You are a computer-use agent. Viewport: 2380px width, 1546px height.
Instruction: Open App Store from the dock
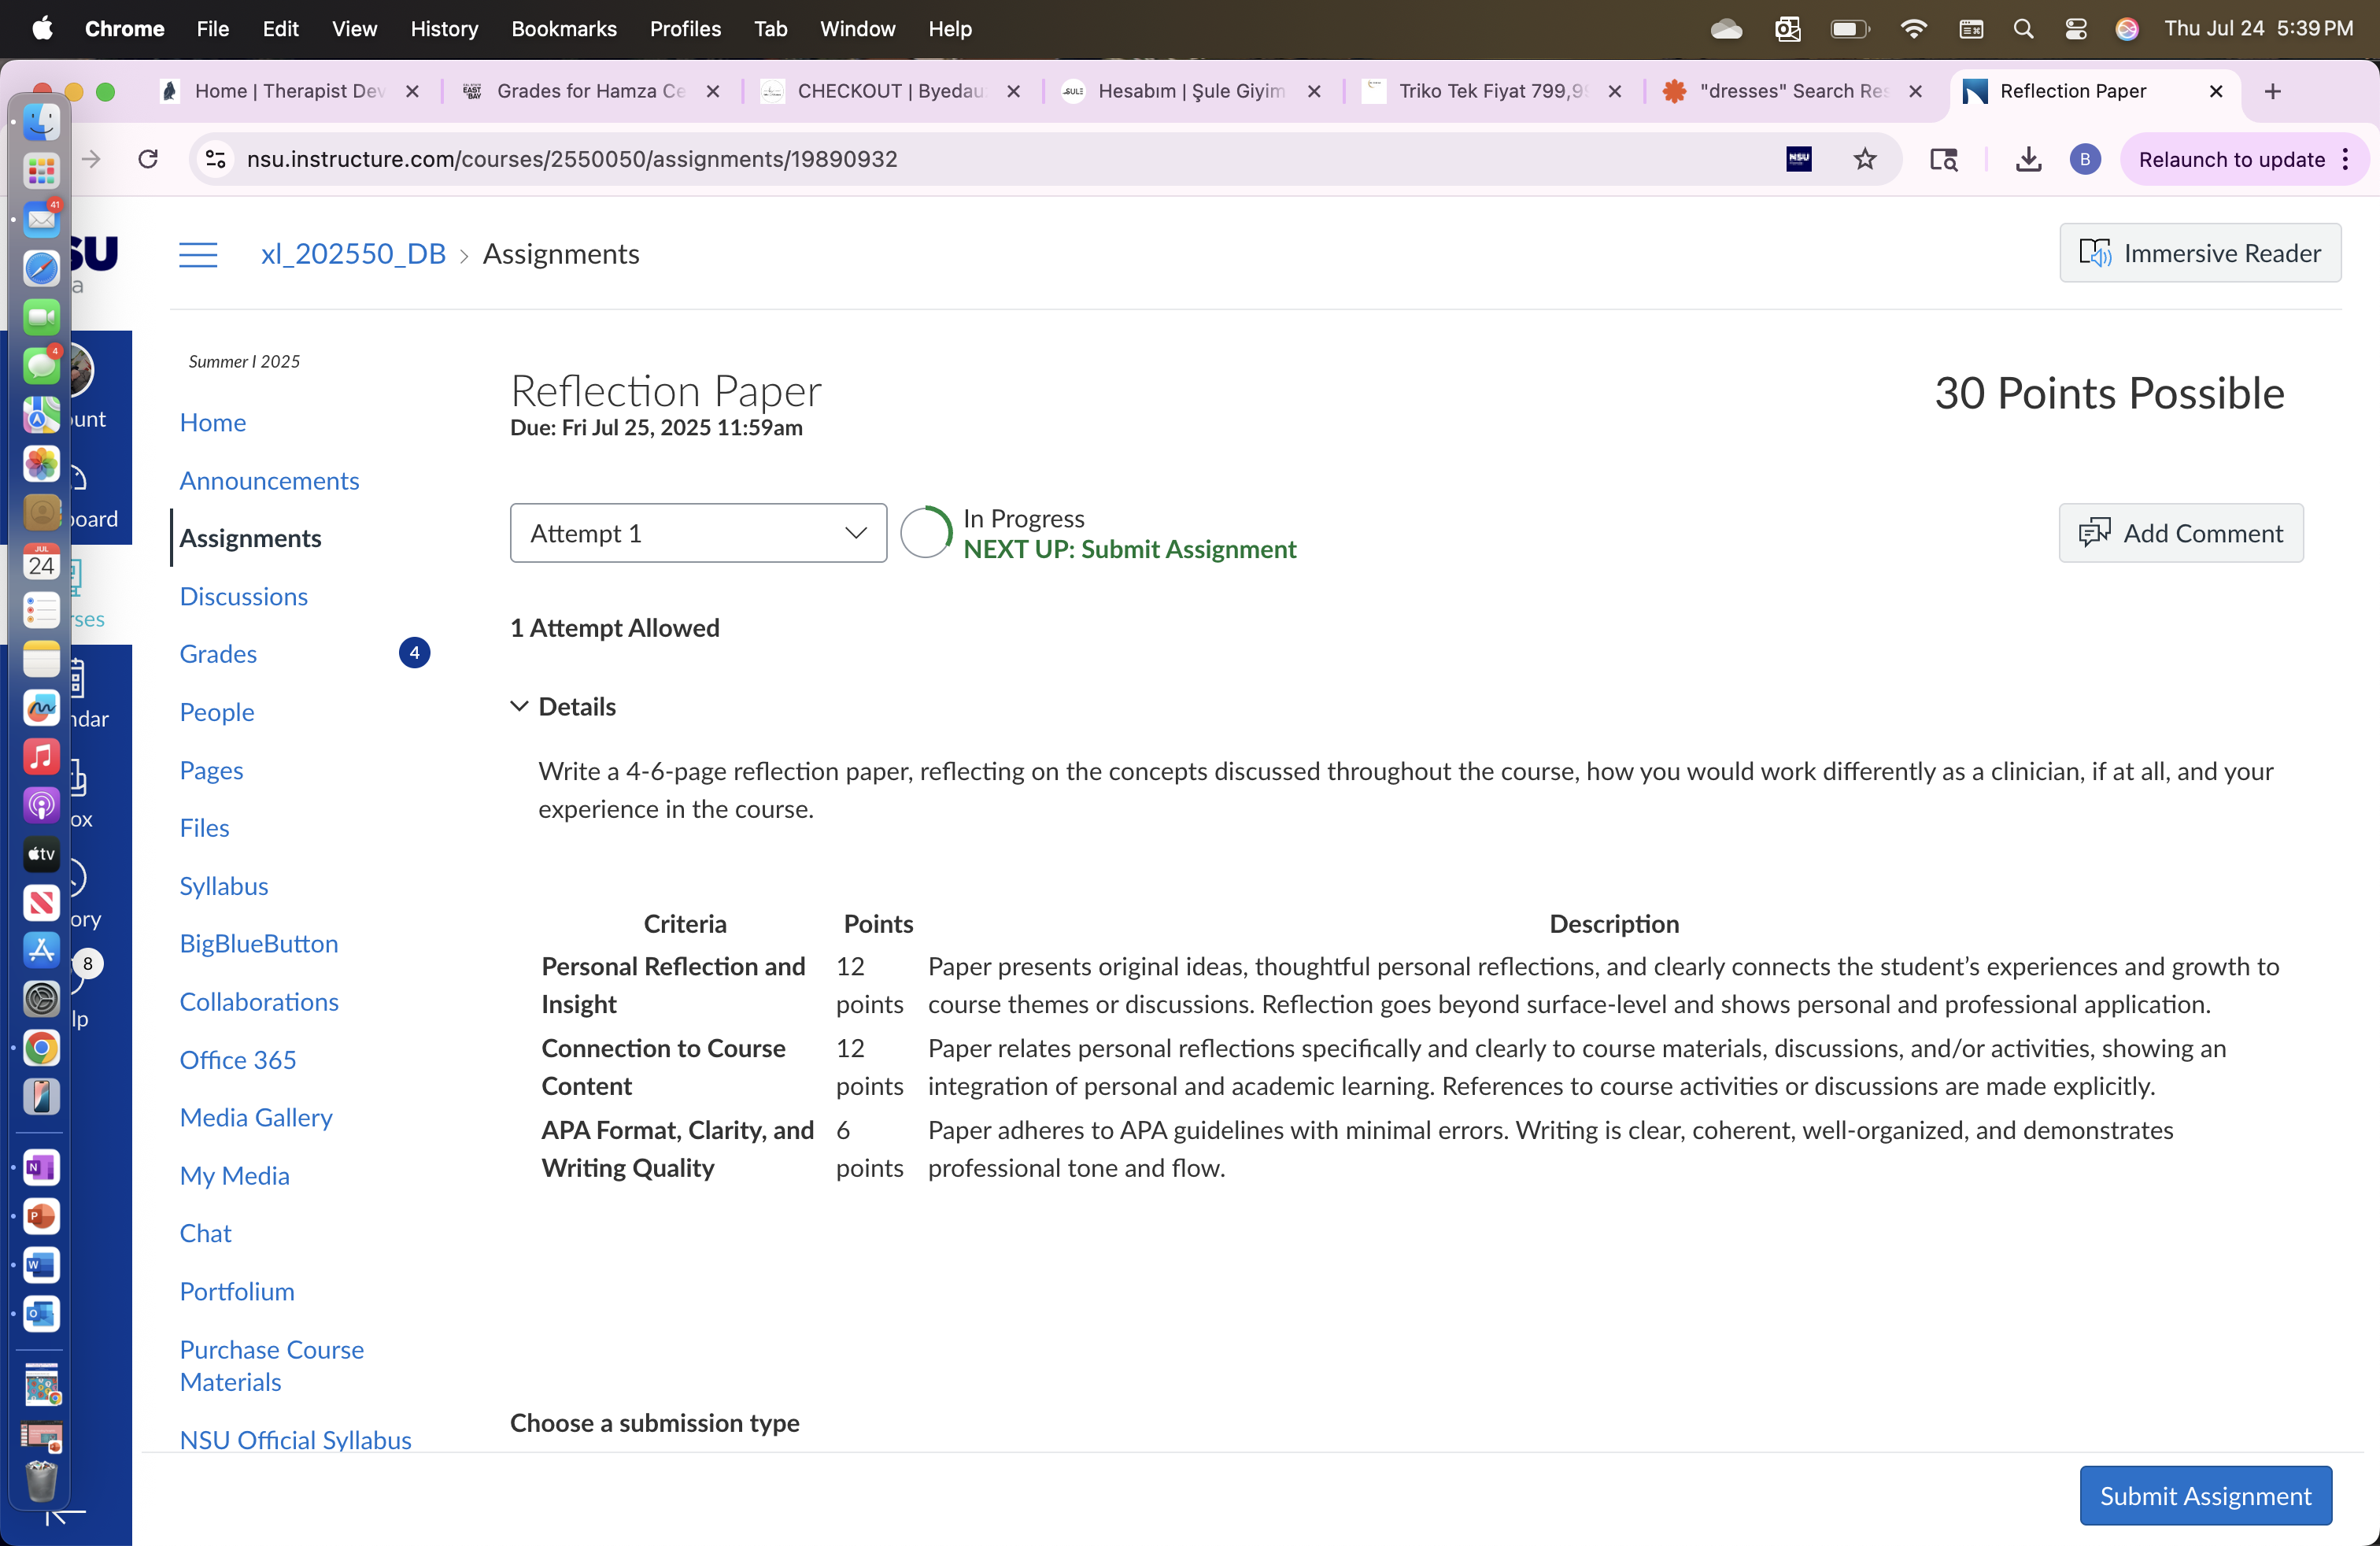(41, 951)
